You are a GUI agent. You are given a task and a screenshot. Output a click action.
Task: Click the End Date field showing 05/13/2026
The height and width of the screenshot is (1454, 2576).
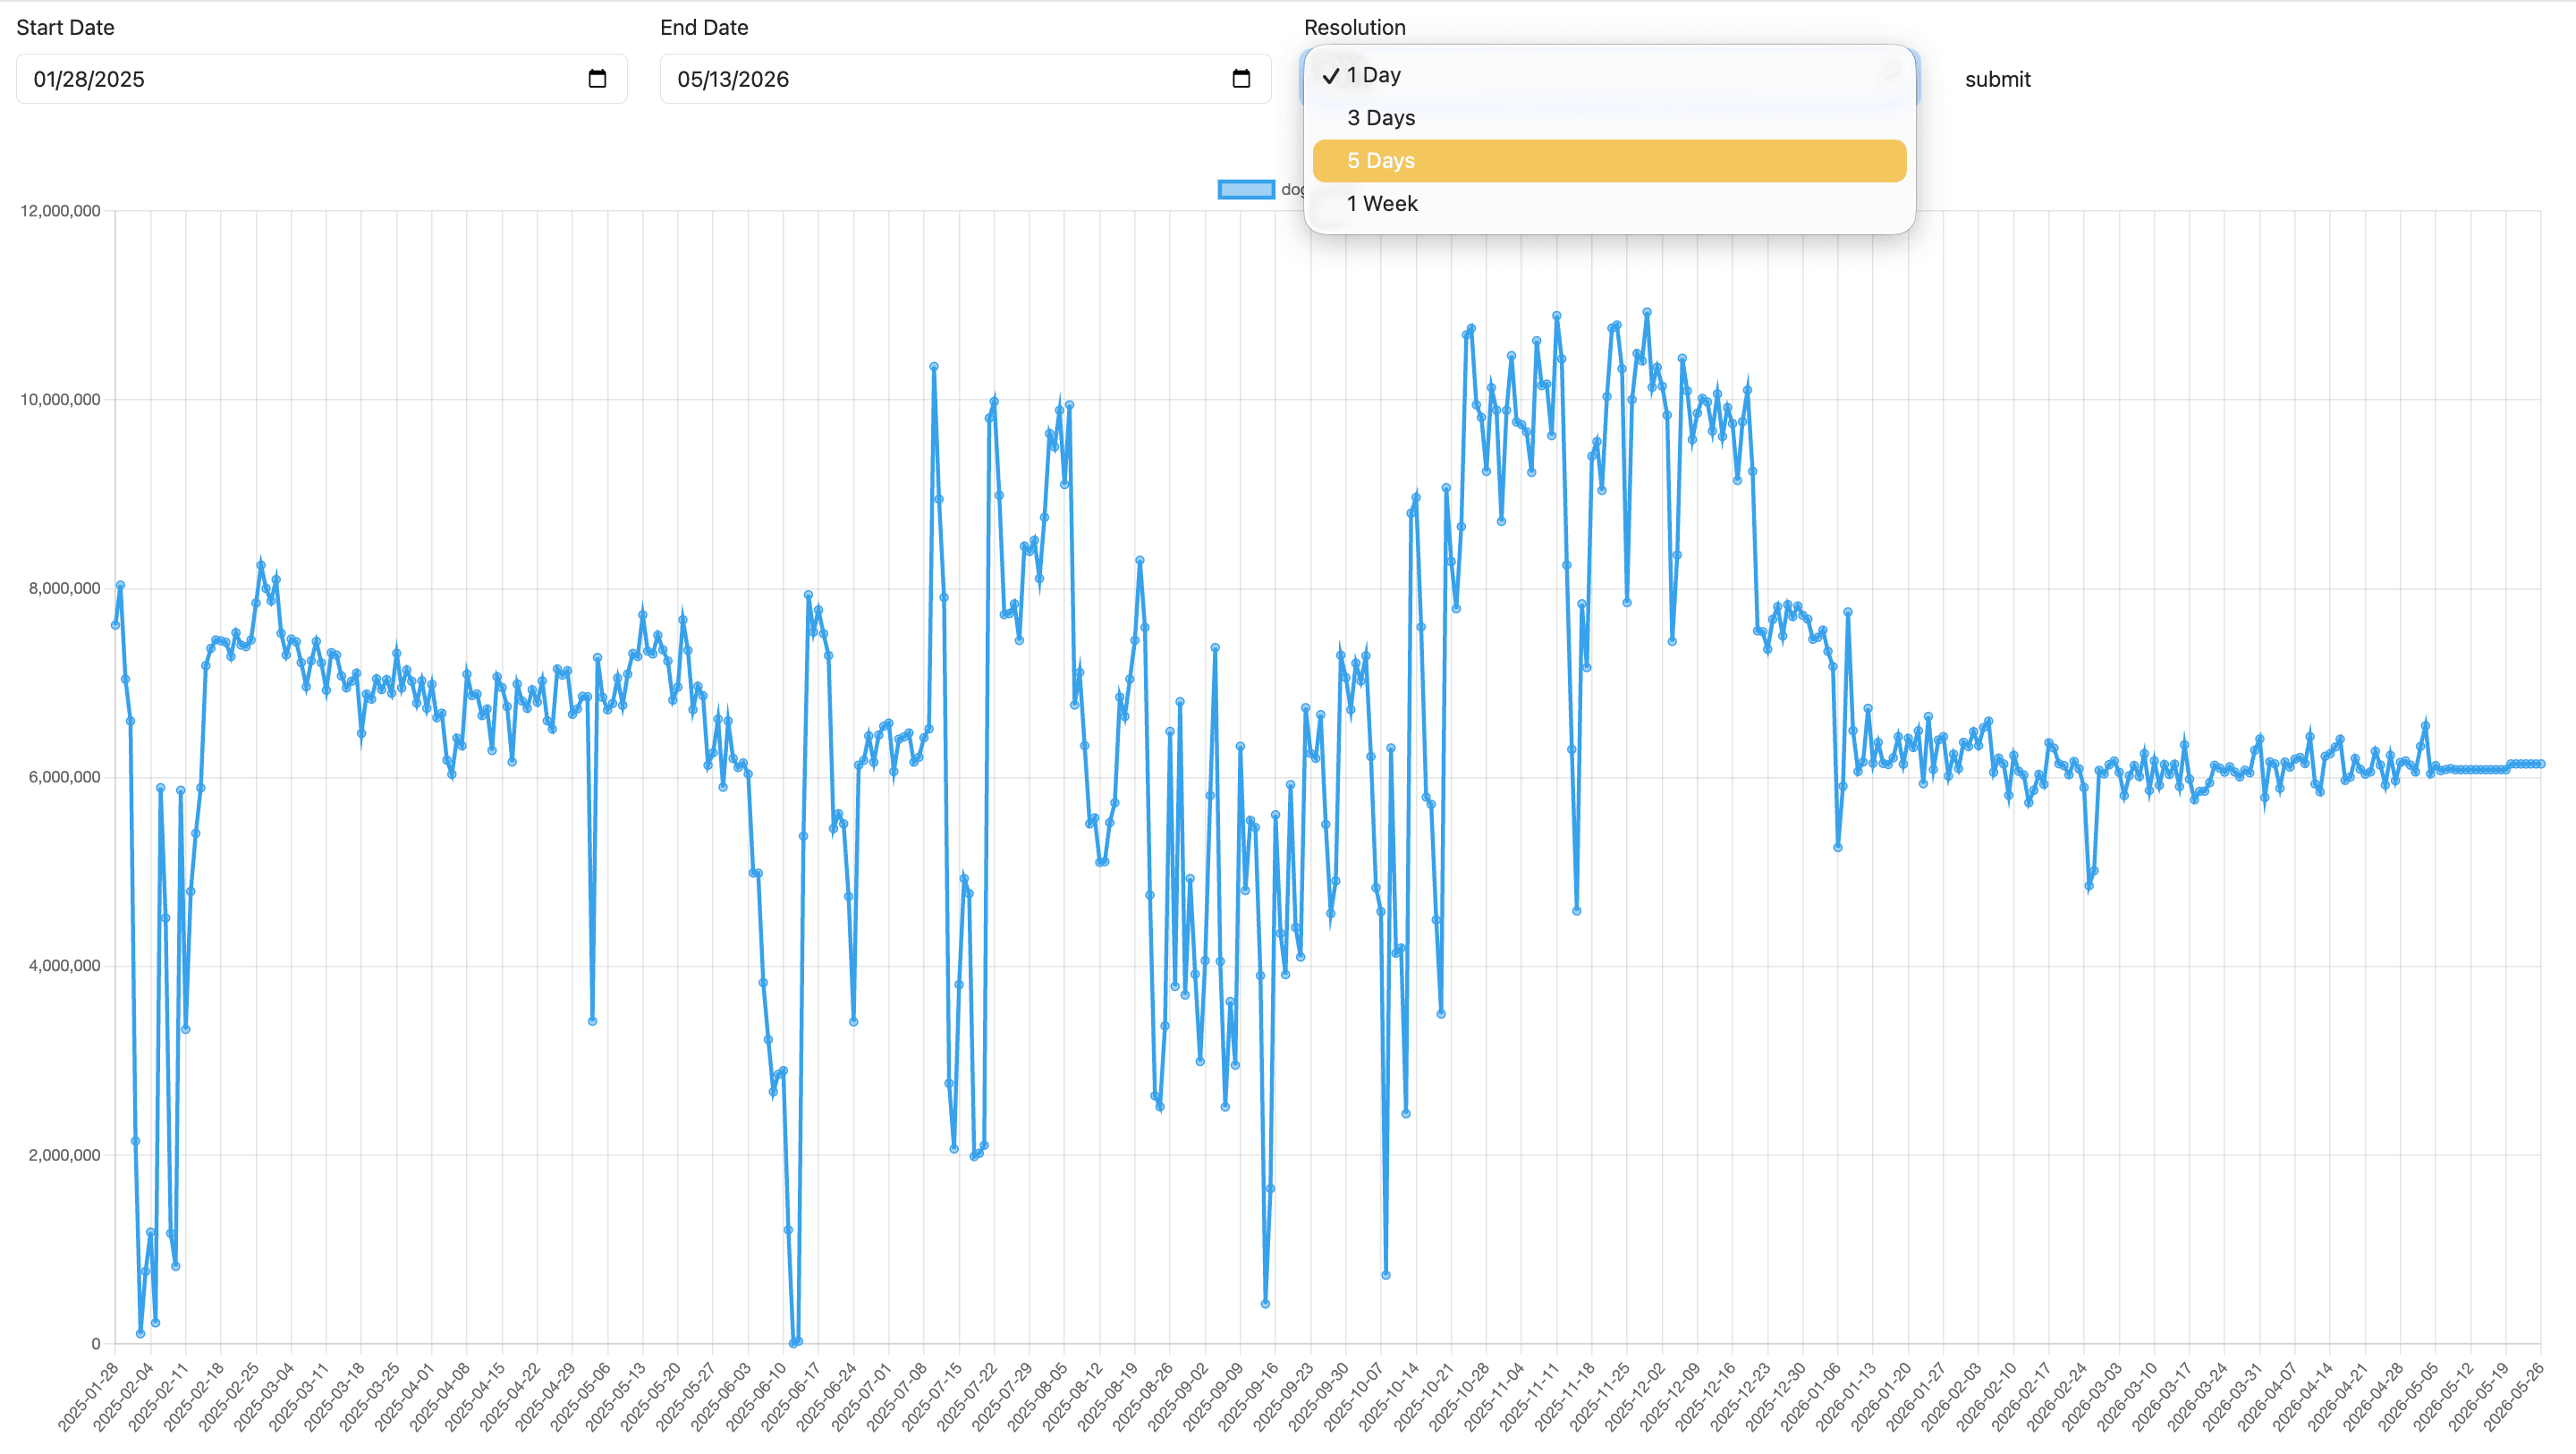pos(965,79)
